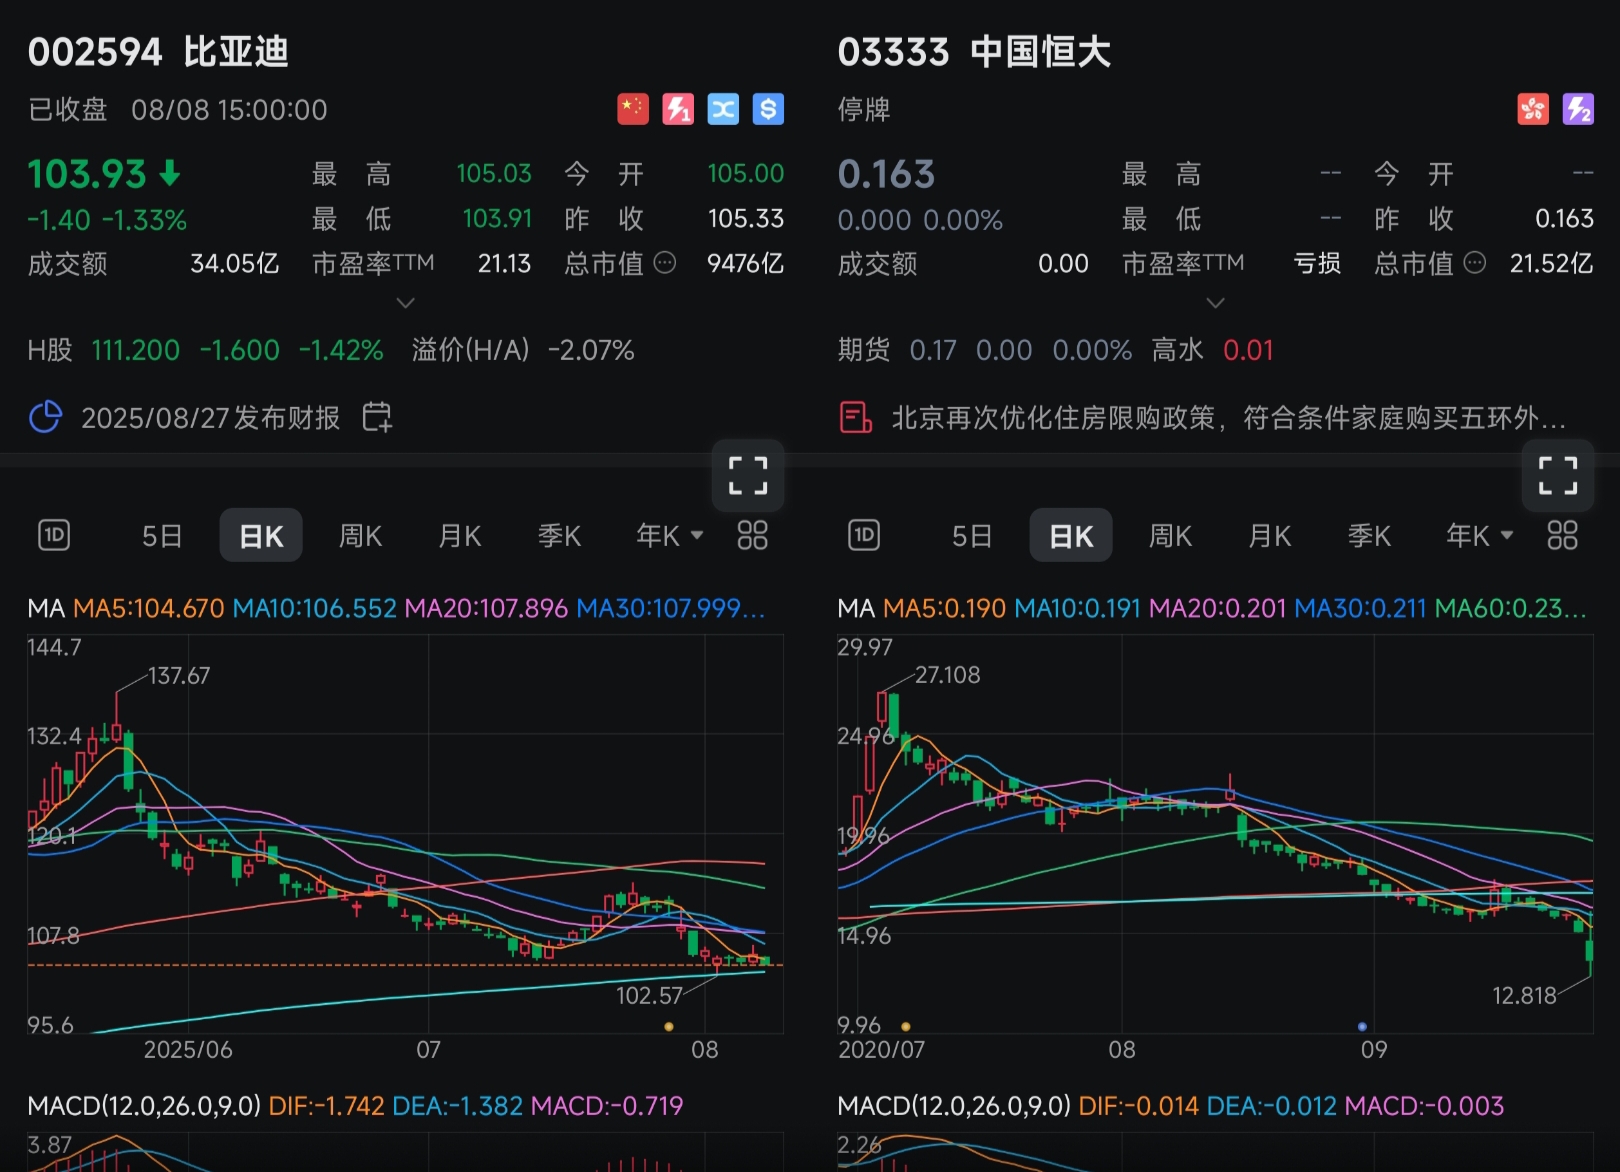This screenshot has width=1620, height=1172.
Task: Click pink lightning level-1 quote icon for BYD
Action: click(x=678, y=109)
